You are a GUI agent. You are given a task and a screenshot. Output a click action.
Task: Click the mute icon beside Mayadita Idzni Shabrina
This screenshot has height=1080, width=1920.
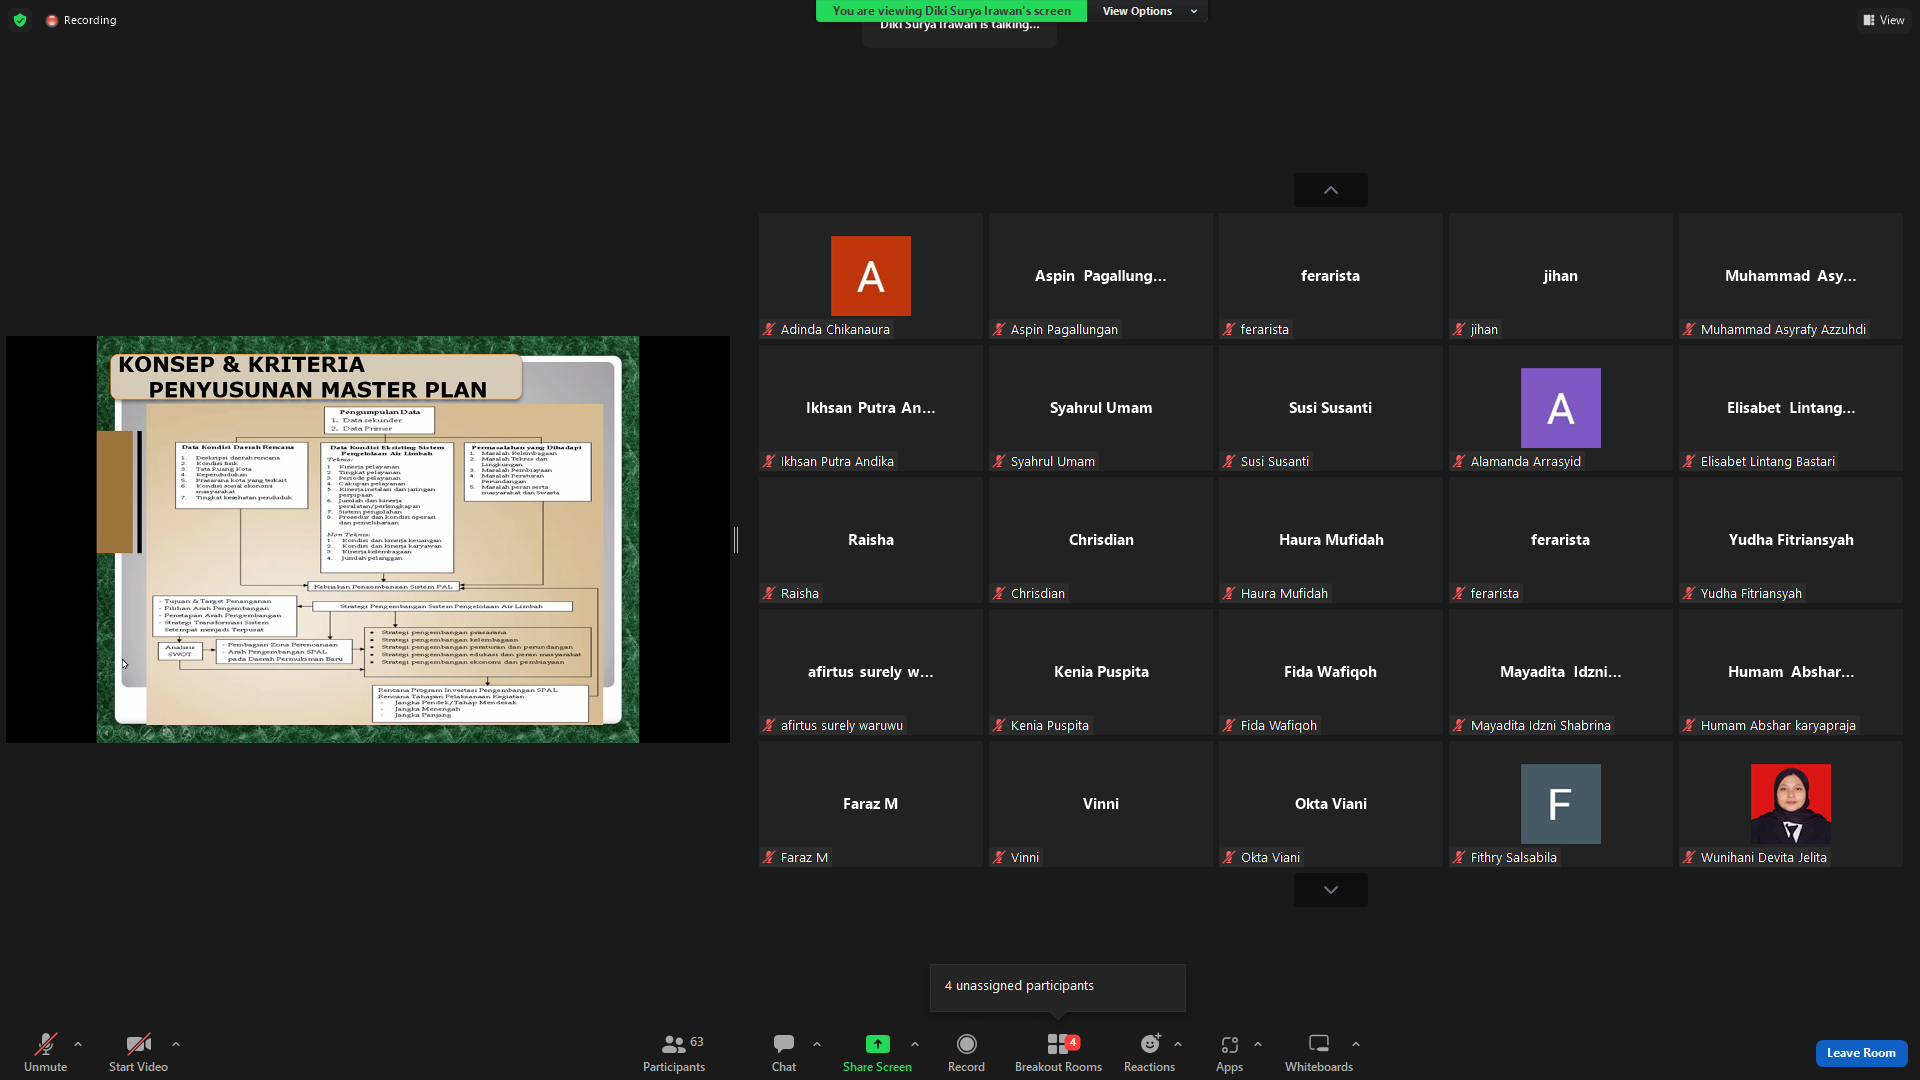(x=1459, y=726)
